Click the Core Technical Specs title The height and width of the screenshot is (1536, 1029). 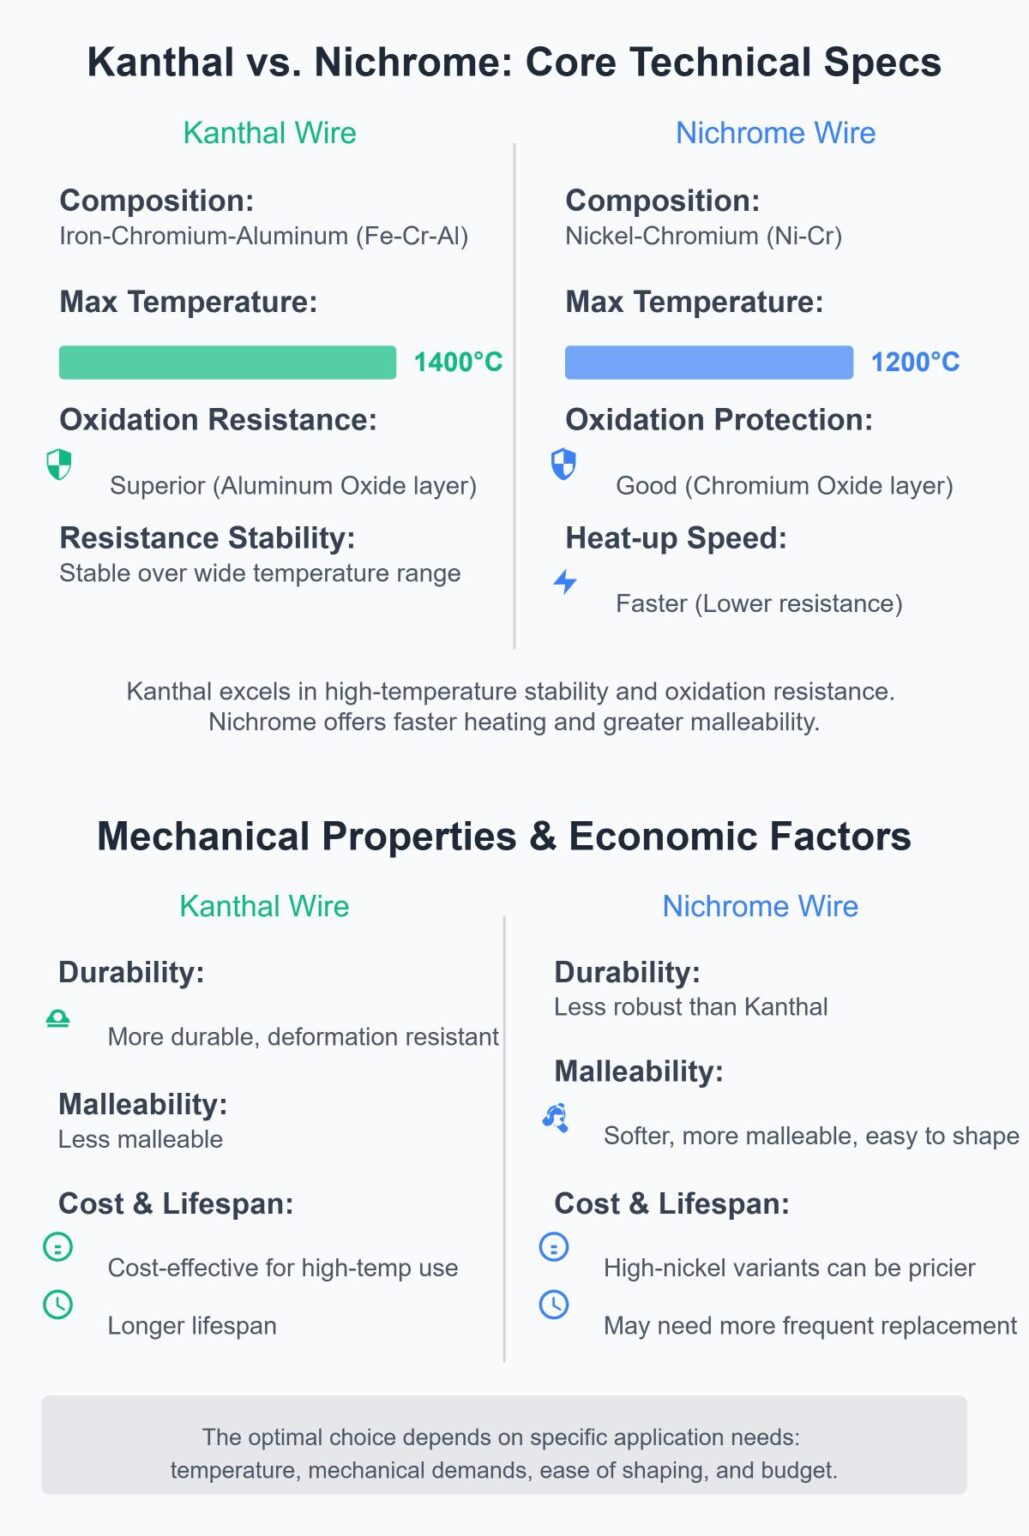[x=514, y=62]
